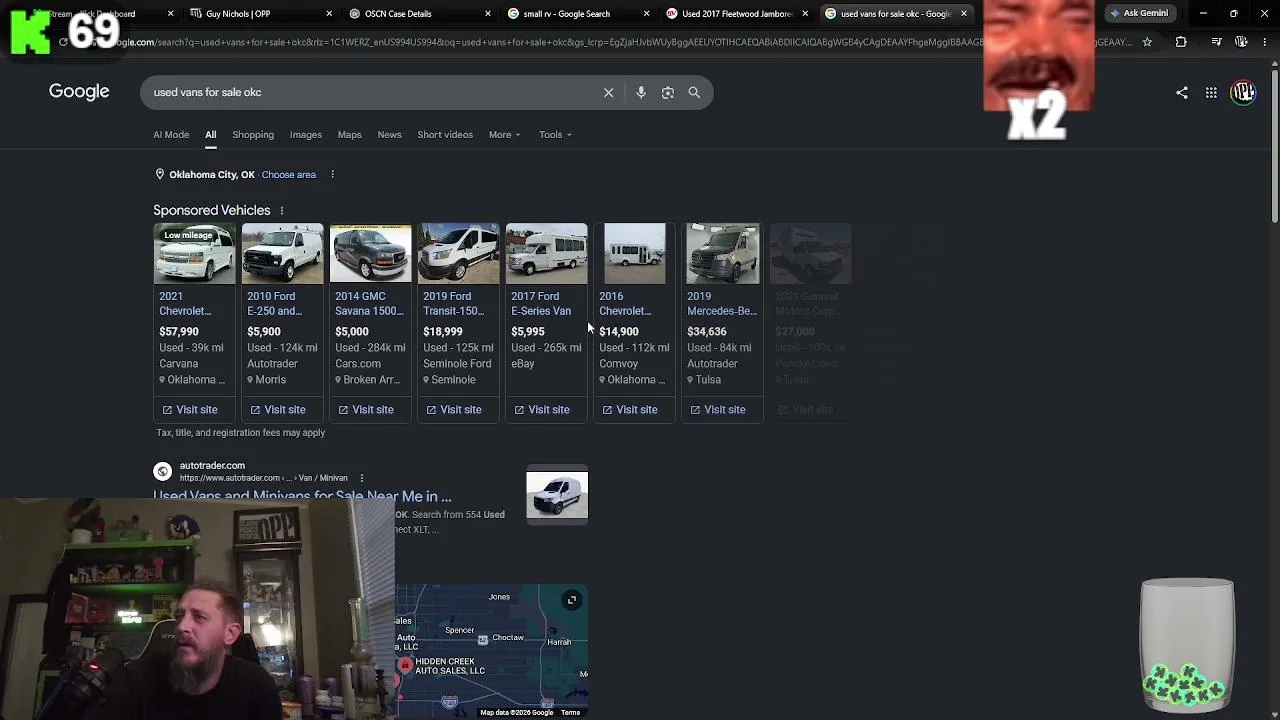
Task: Click the Hidden Creek Auto Sales map pin
Action: (405, 665)
